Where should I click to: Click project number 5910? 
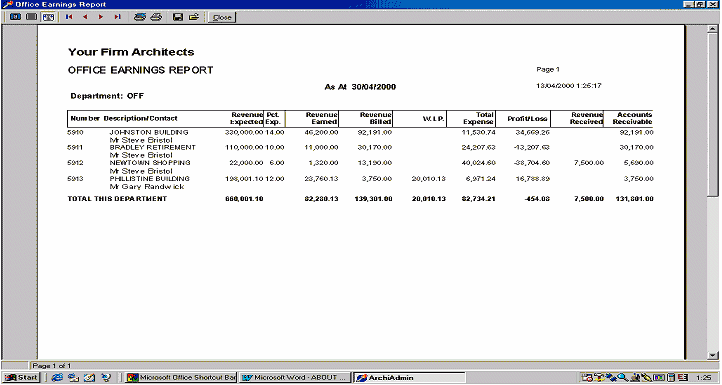[75, 132]
